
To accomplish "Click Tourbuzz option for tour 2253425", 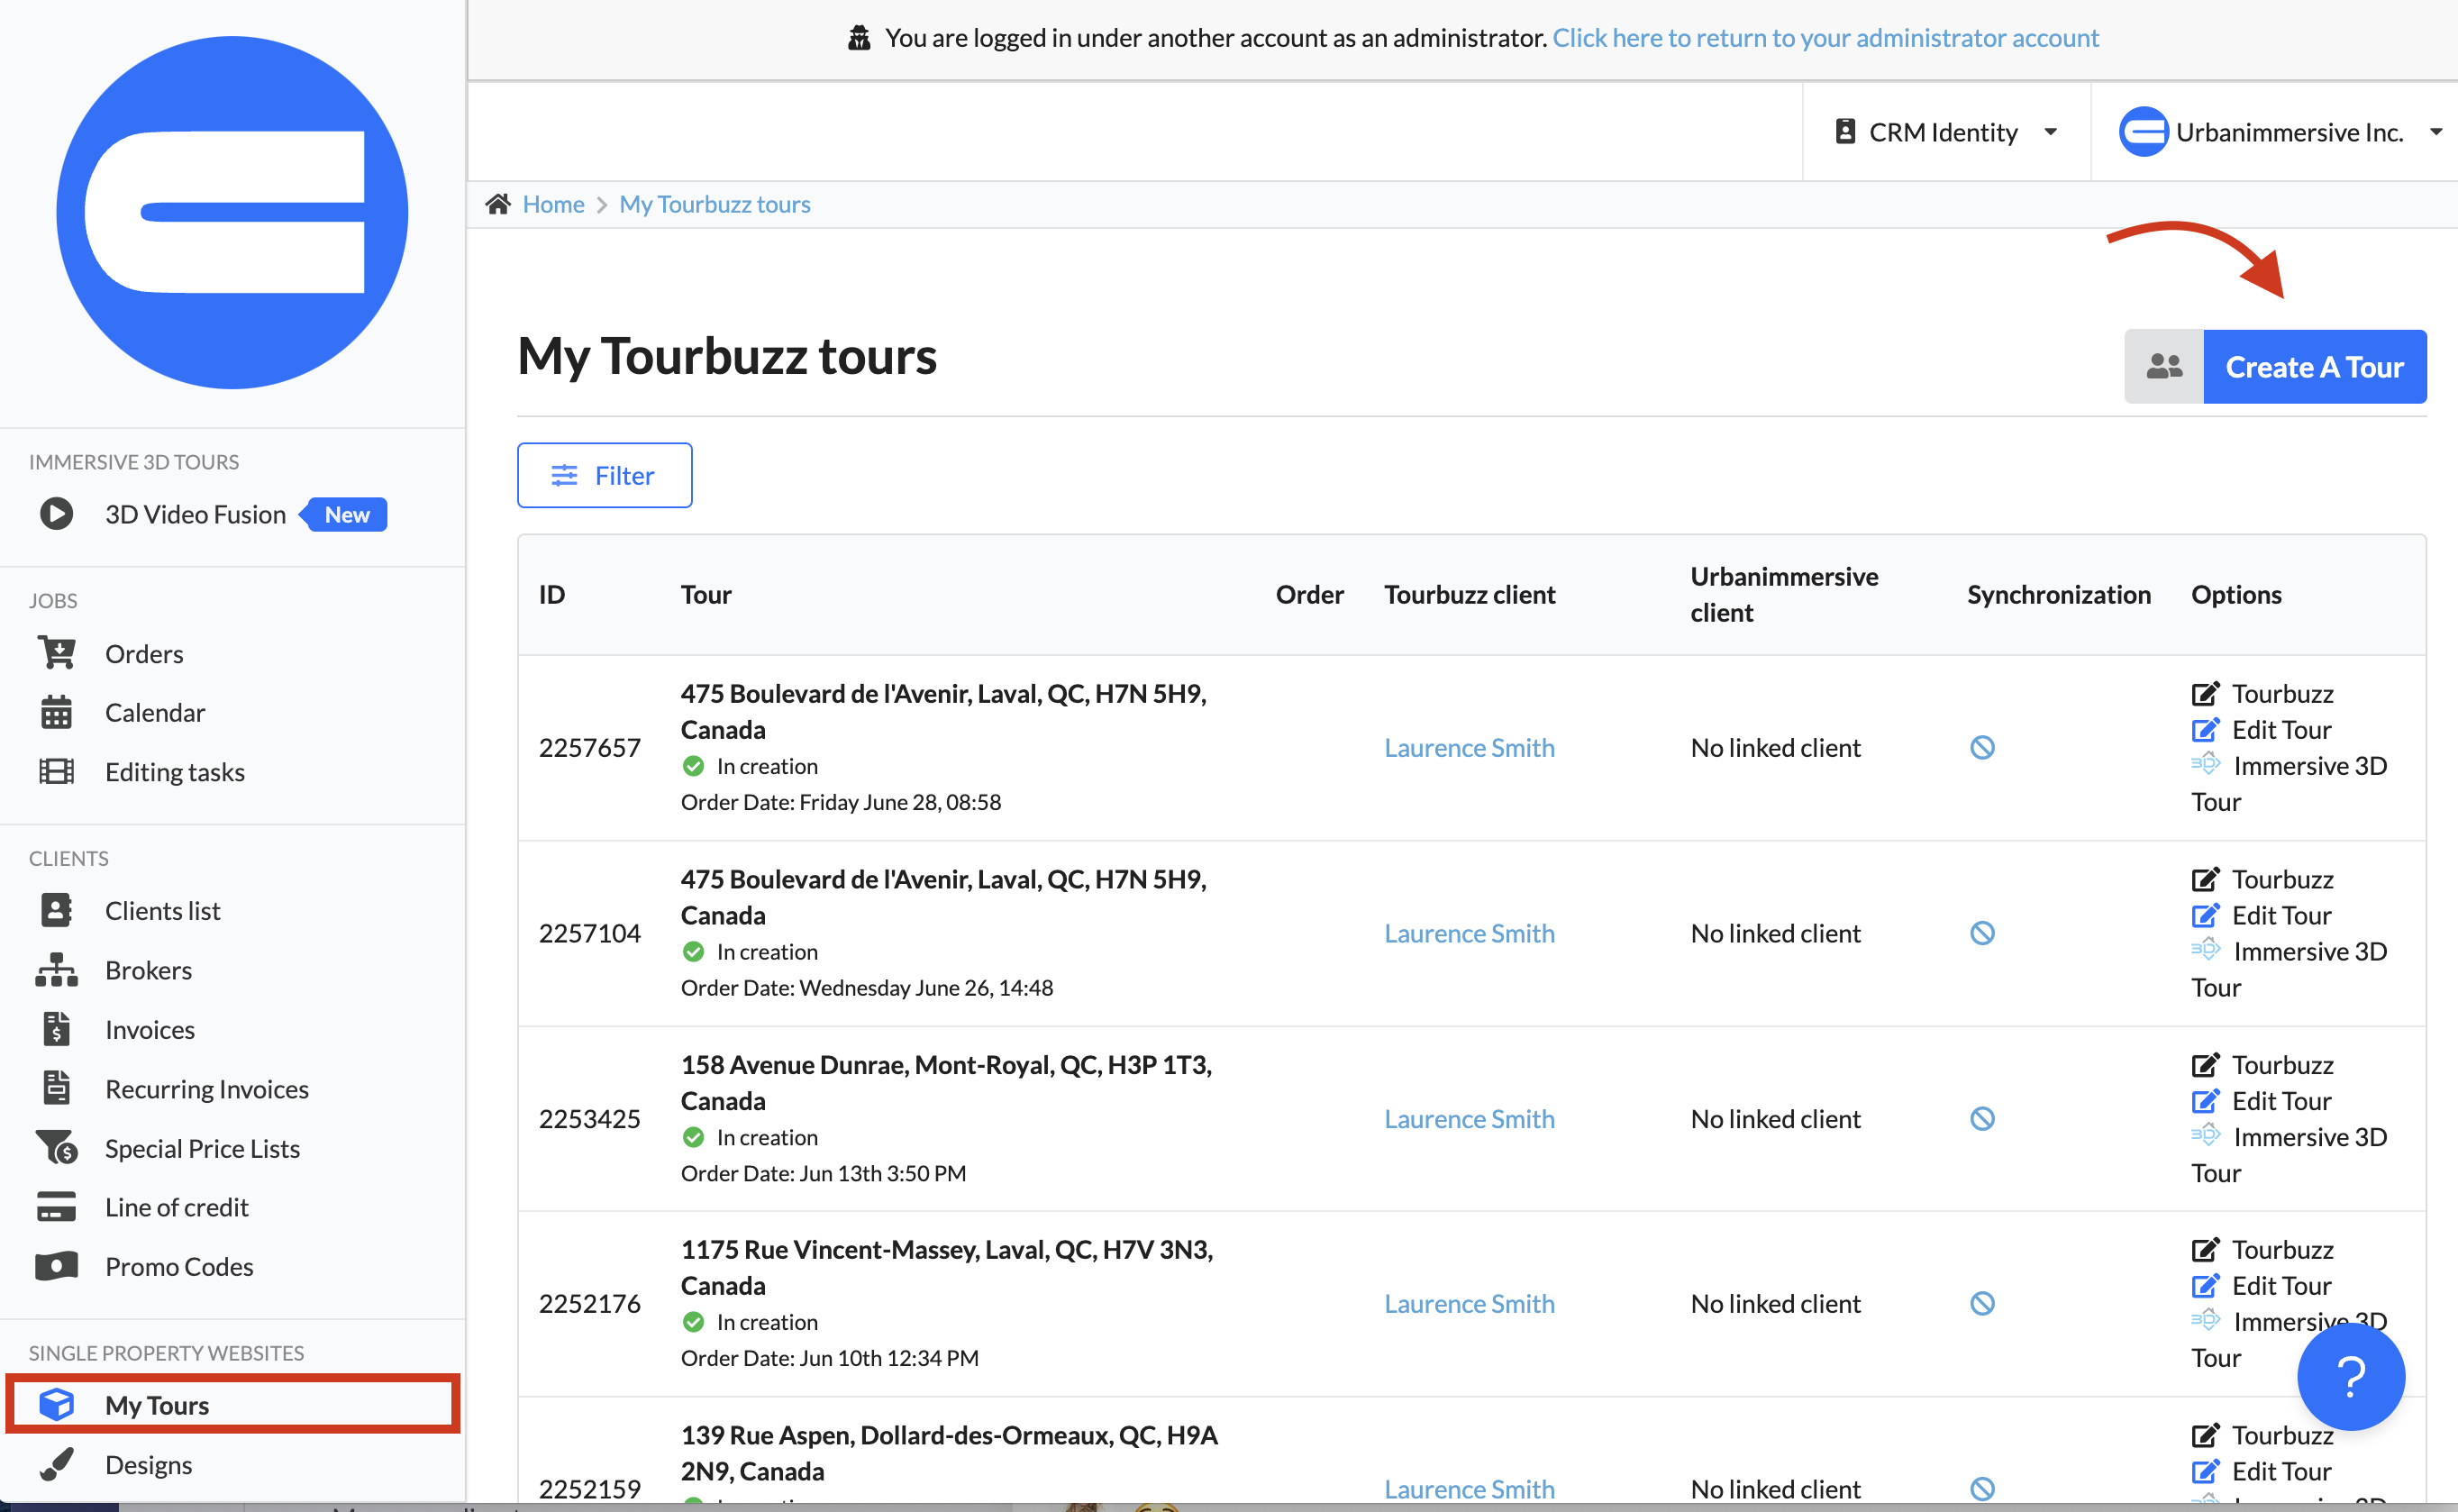I will click(2282, 1064).
